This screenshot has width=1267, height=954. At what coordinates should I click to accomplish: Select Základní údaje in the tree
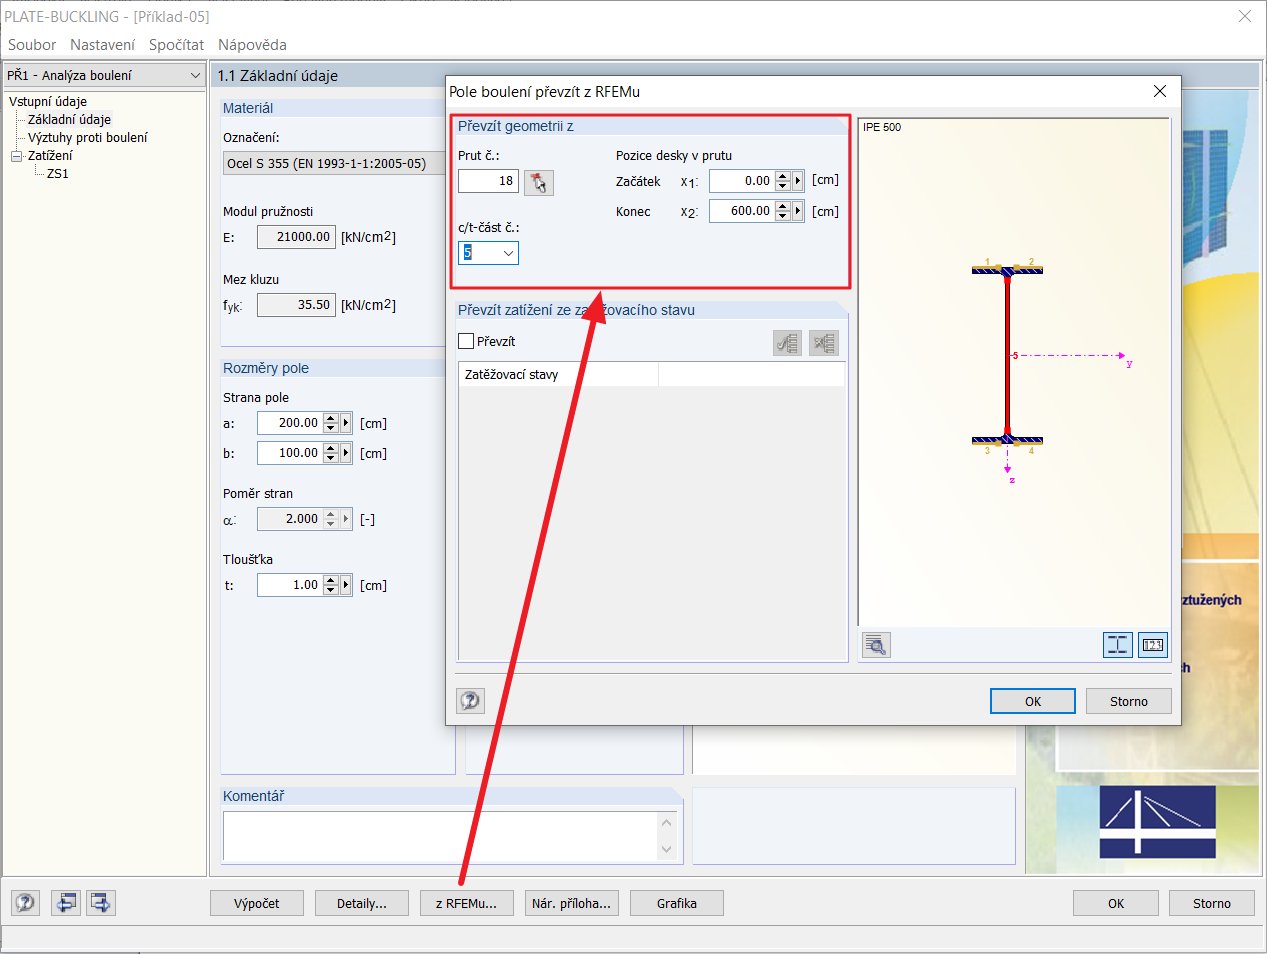(x=69, y=119)
